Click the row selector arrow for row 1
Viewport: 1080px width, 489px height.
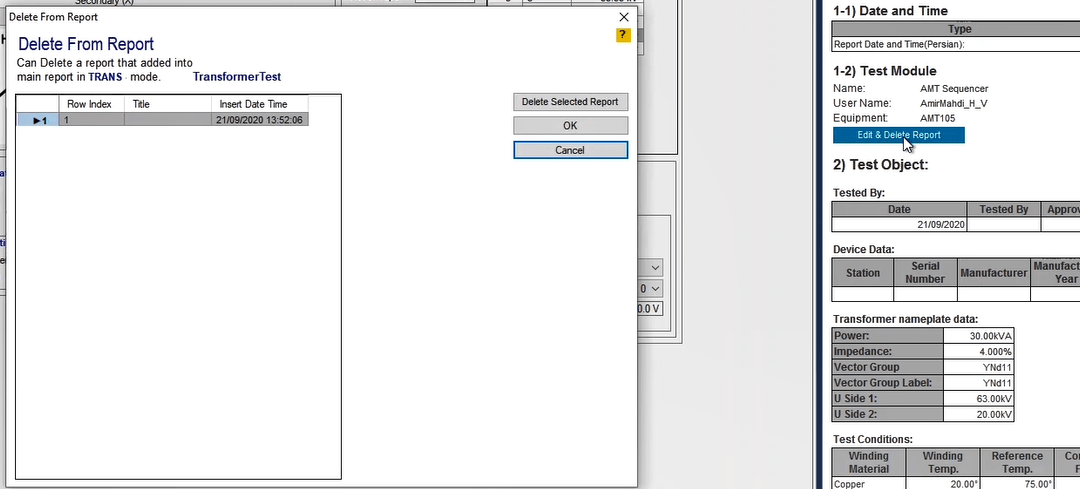coord(39,120)
